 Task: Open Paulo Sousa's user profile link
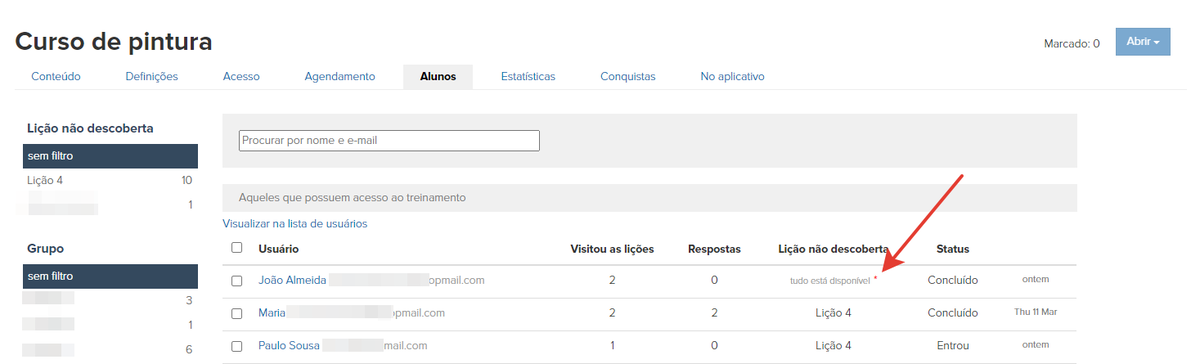(x=289, y=346)
